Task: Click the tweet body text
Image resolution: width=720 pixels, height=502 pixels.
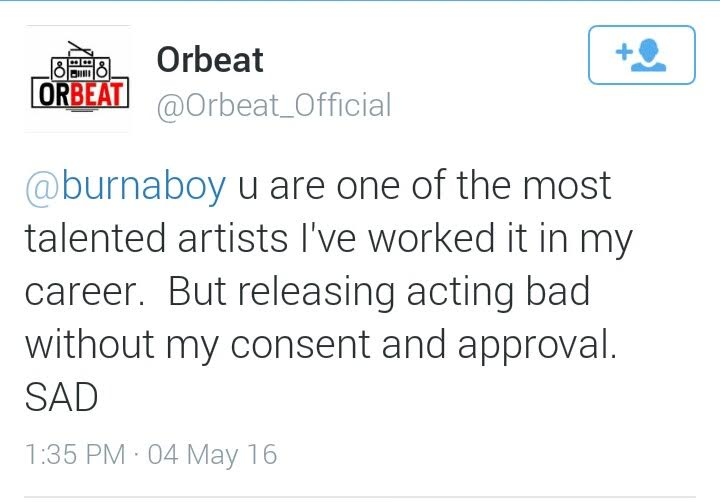Action: tap(320, 290)
